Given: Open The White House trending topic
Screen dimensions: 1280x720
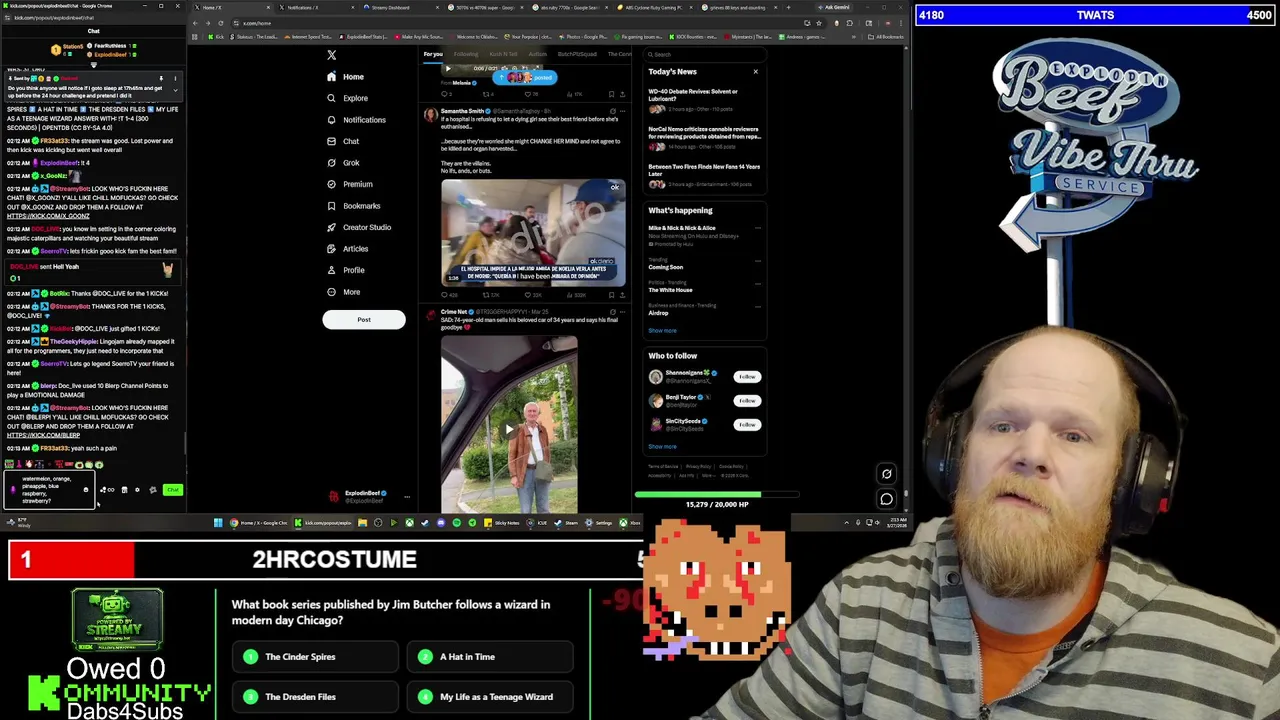Looking at the screenshot, I should click(670, 290).
